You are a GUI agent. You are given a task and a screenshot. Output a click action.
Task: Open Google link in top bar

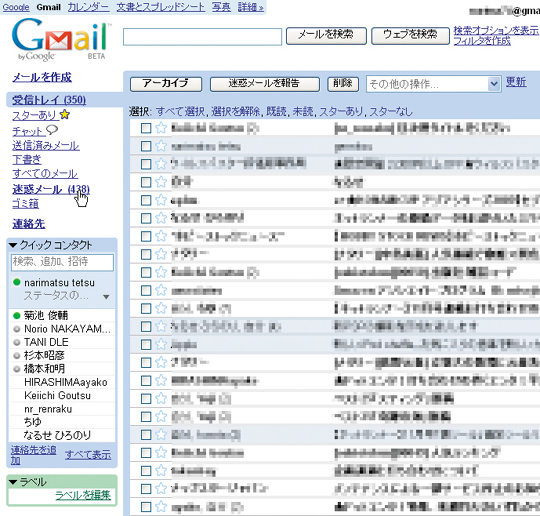(16, 7)
